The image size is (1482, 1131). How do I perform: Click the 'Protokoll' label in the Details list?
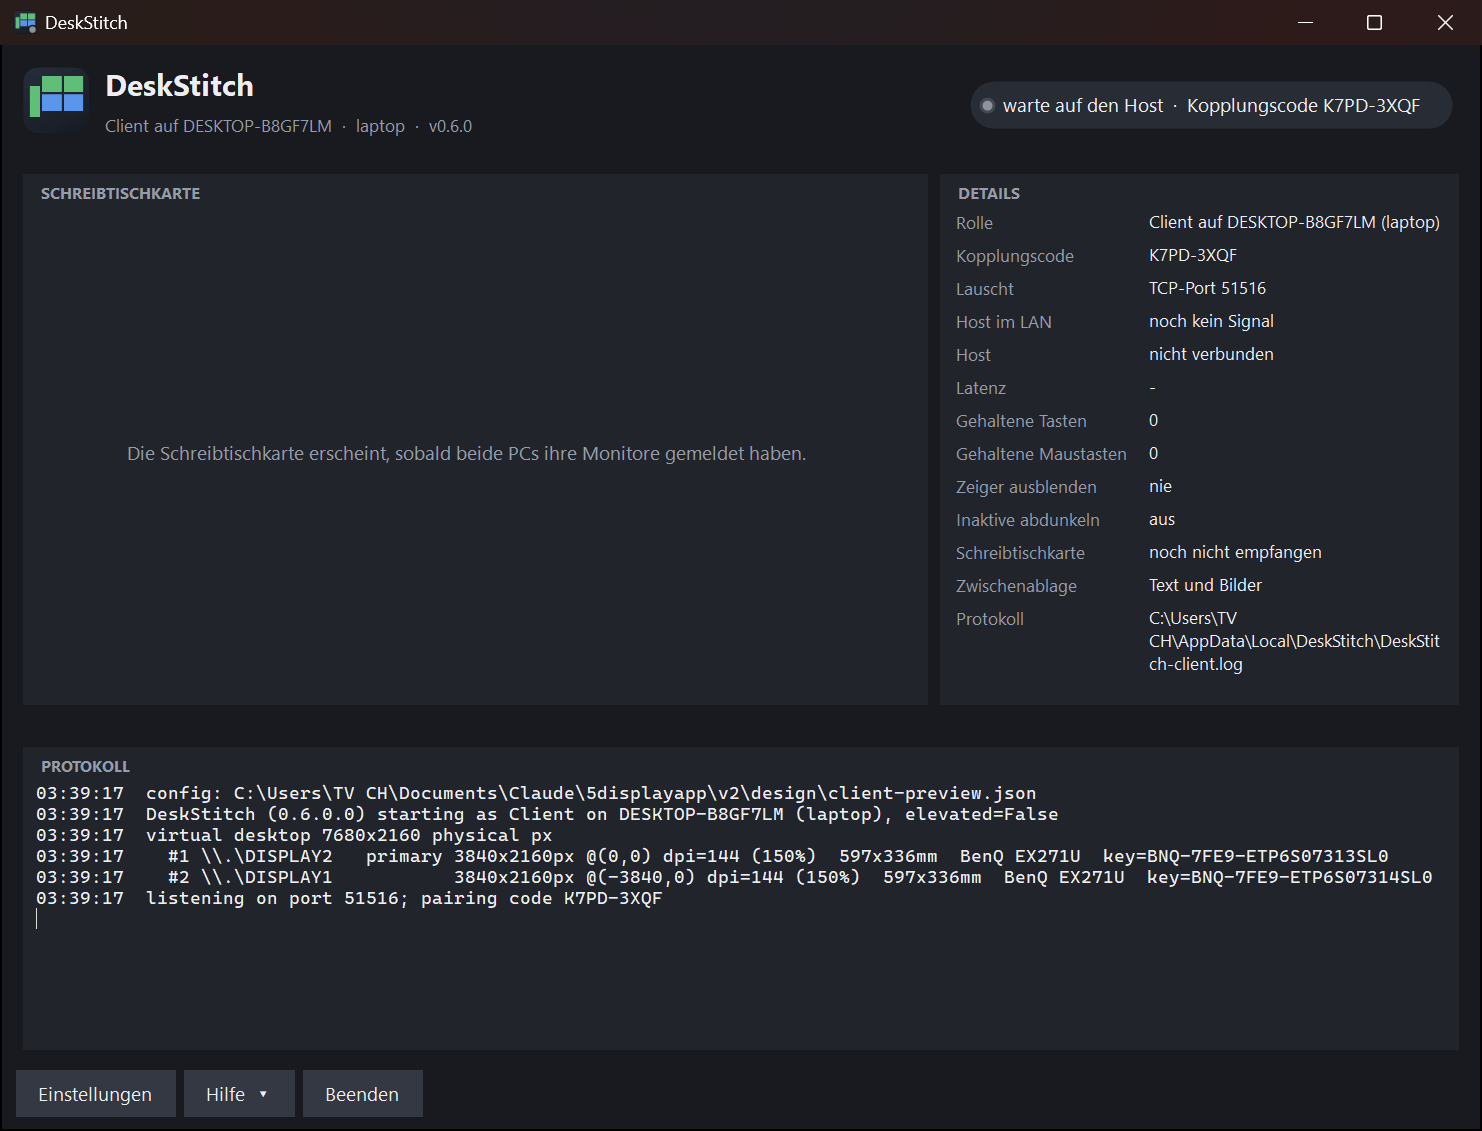pos(990,619)
